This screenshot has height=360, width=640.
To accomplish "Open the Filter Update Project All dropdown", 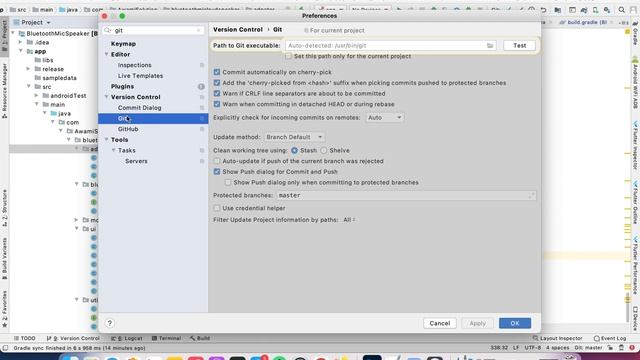I will point(349,220).
